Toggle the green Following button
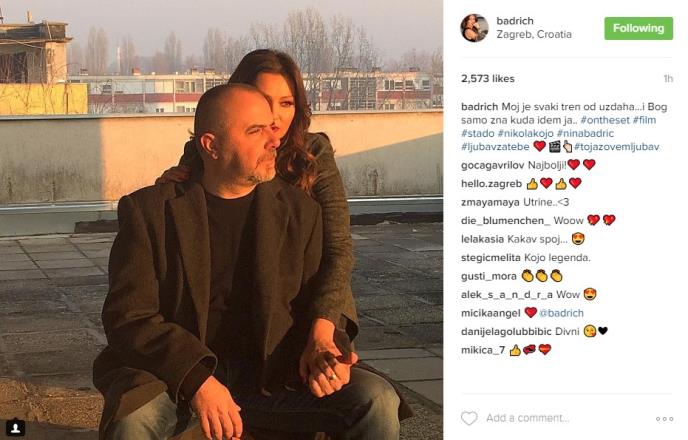The height and width of the screenshot is (440, 688). [638, 29]
